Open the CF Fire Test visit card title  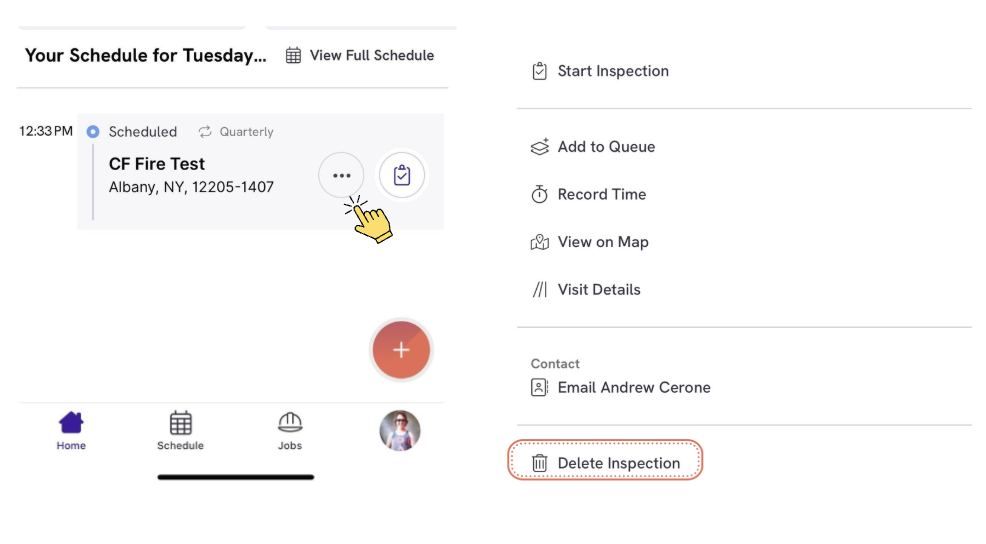pyautogui.click(x=157, y=164)
